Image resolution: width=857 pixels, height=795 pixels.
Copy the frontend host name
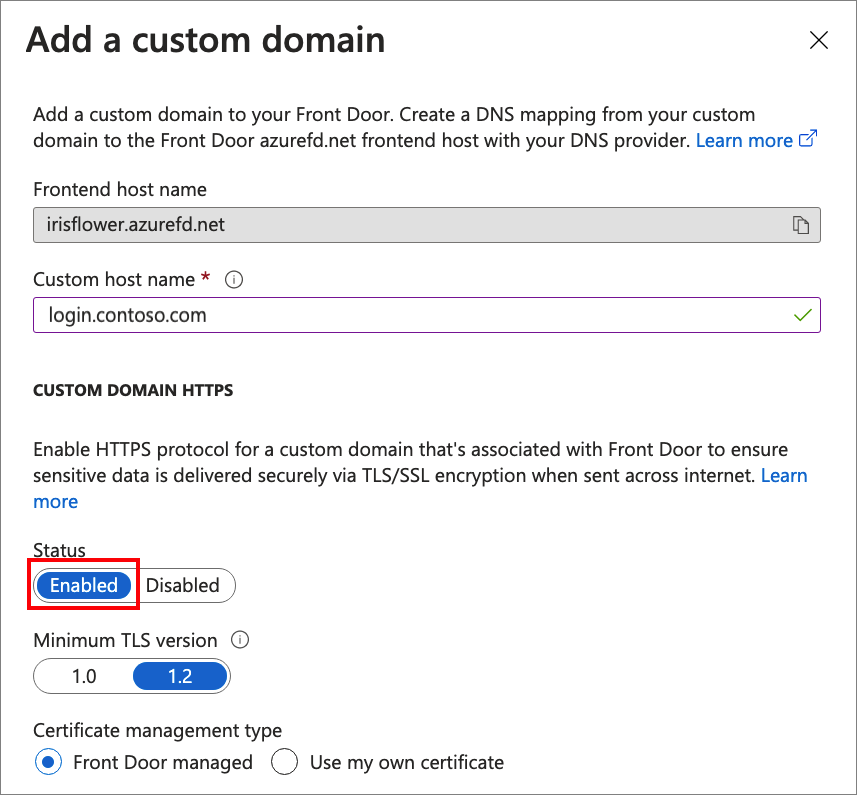801,225
